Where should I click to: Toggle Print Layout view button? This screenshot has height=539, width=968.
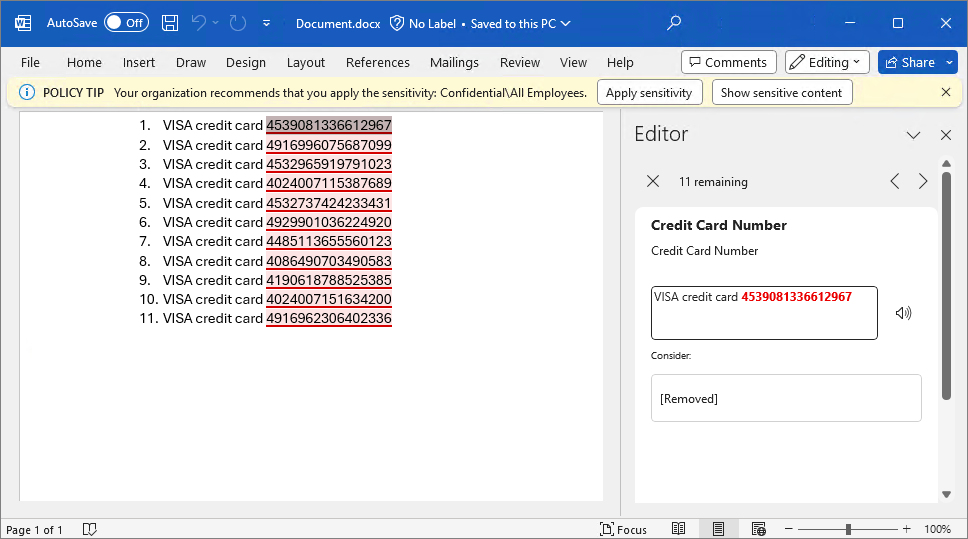(718, 529)
